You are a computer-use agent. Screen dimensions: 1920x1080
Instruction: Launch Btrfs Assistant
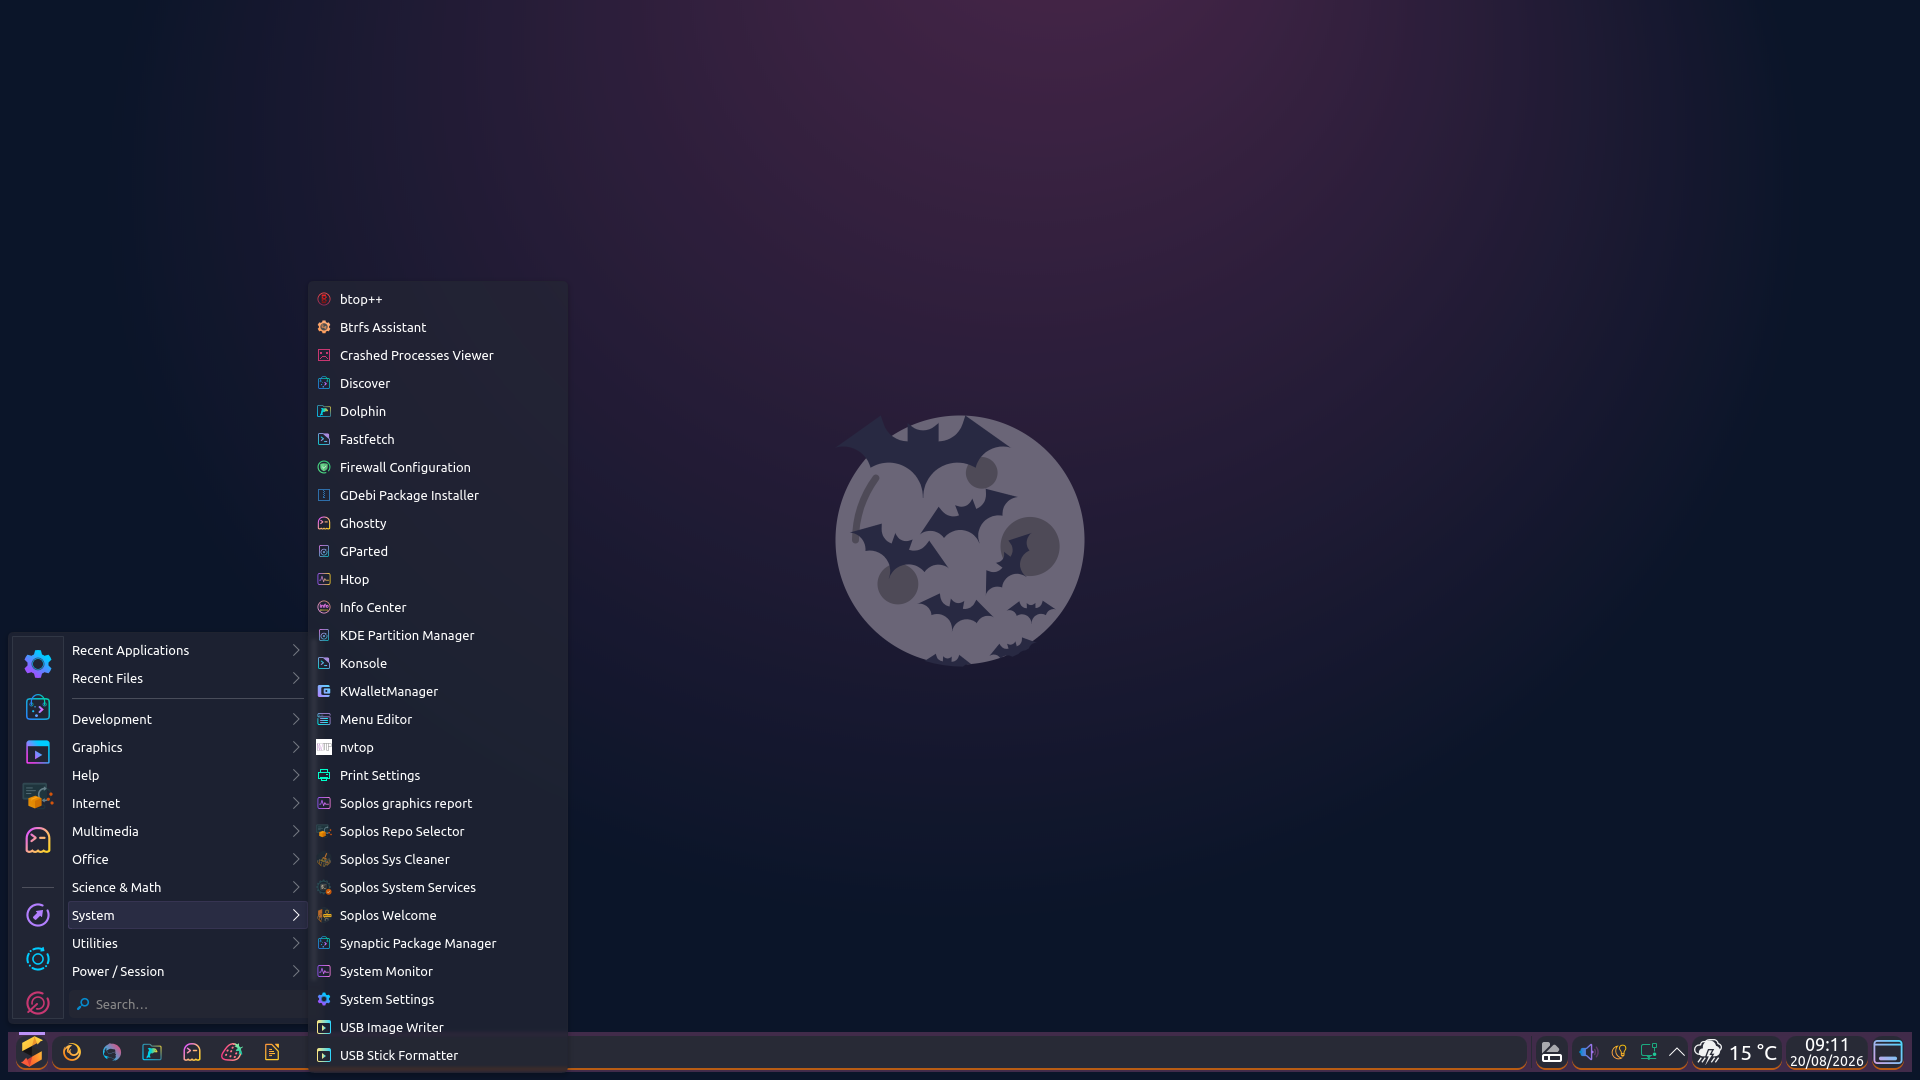(x=438, y=327)
